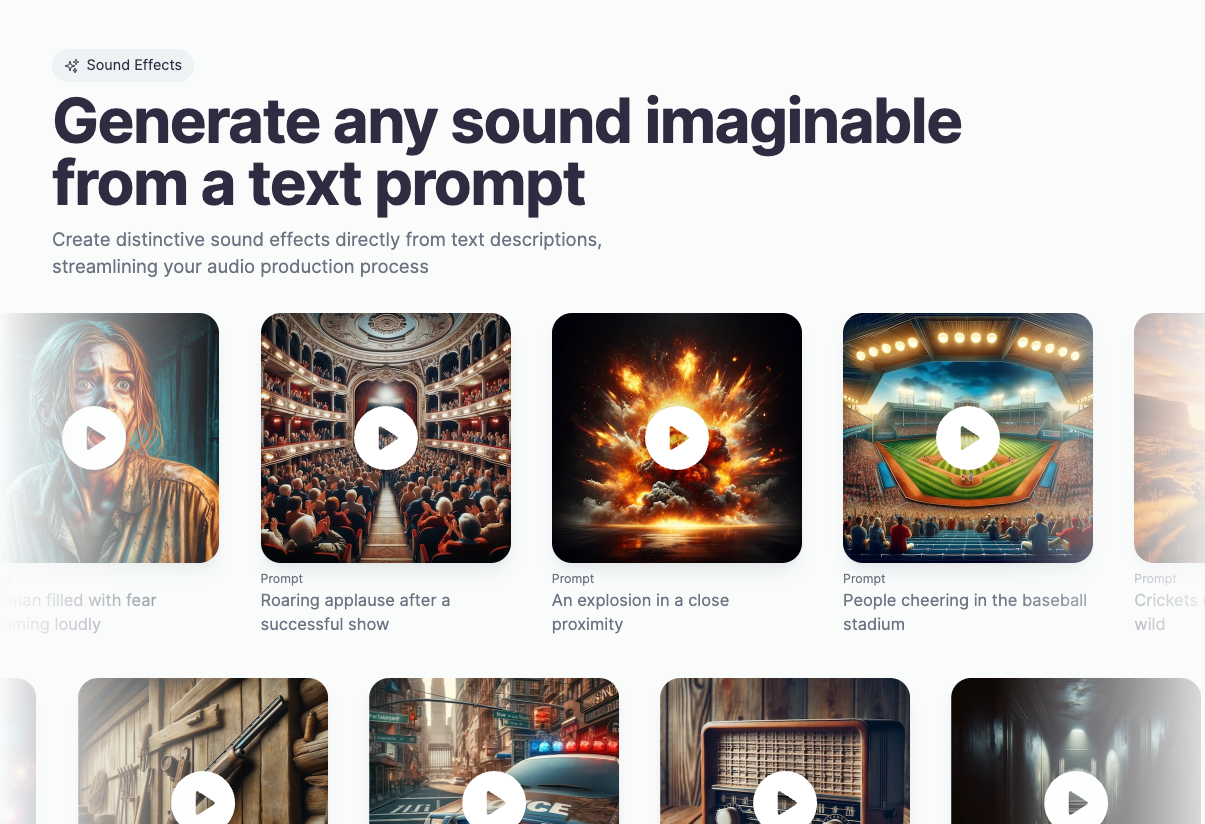Play the frightened woman screaming sound
This screenshot has width=1205, height=824.
point(94,438)
